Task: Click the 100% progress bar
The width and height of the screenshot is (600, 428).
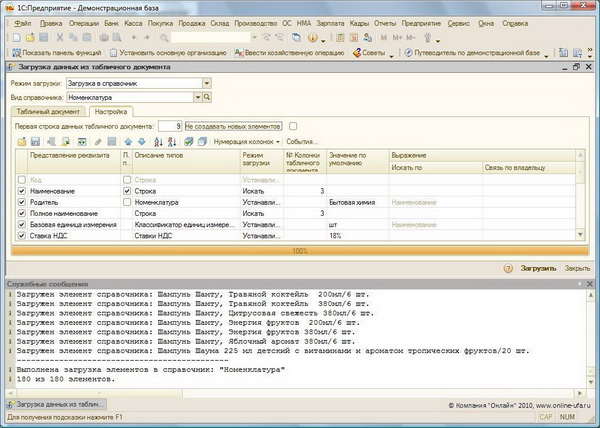Action: coord(300,251)
